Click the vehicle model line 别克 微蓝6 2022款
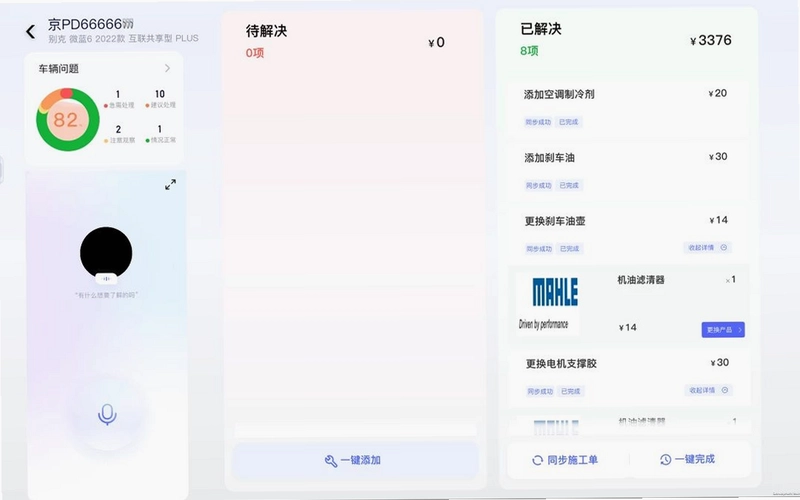The width and height of the screenshot is (800, 500). point(123,39)
